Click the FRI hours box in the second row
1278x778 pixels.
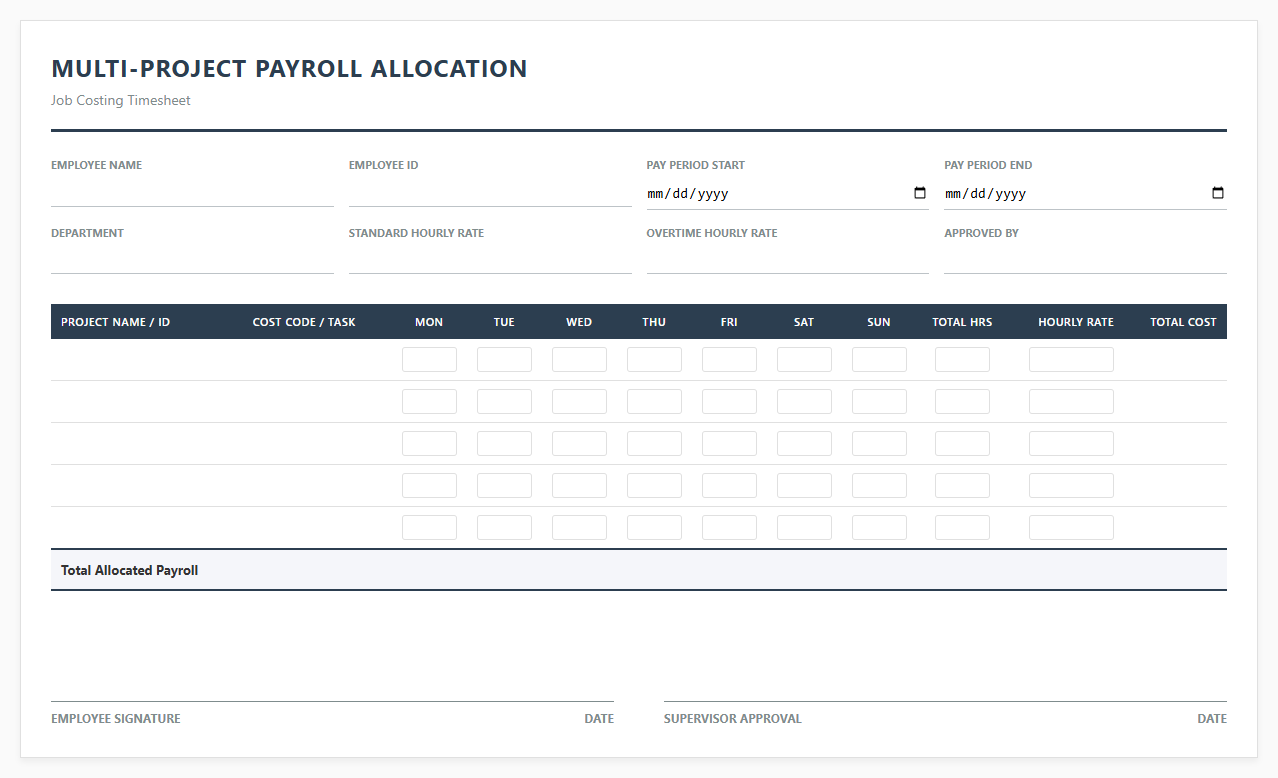click(x=729, y=402)
